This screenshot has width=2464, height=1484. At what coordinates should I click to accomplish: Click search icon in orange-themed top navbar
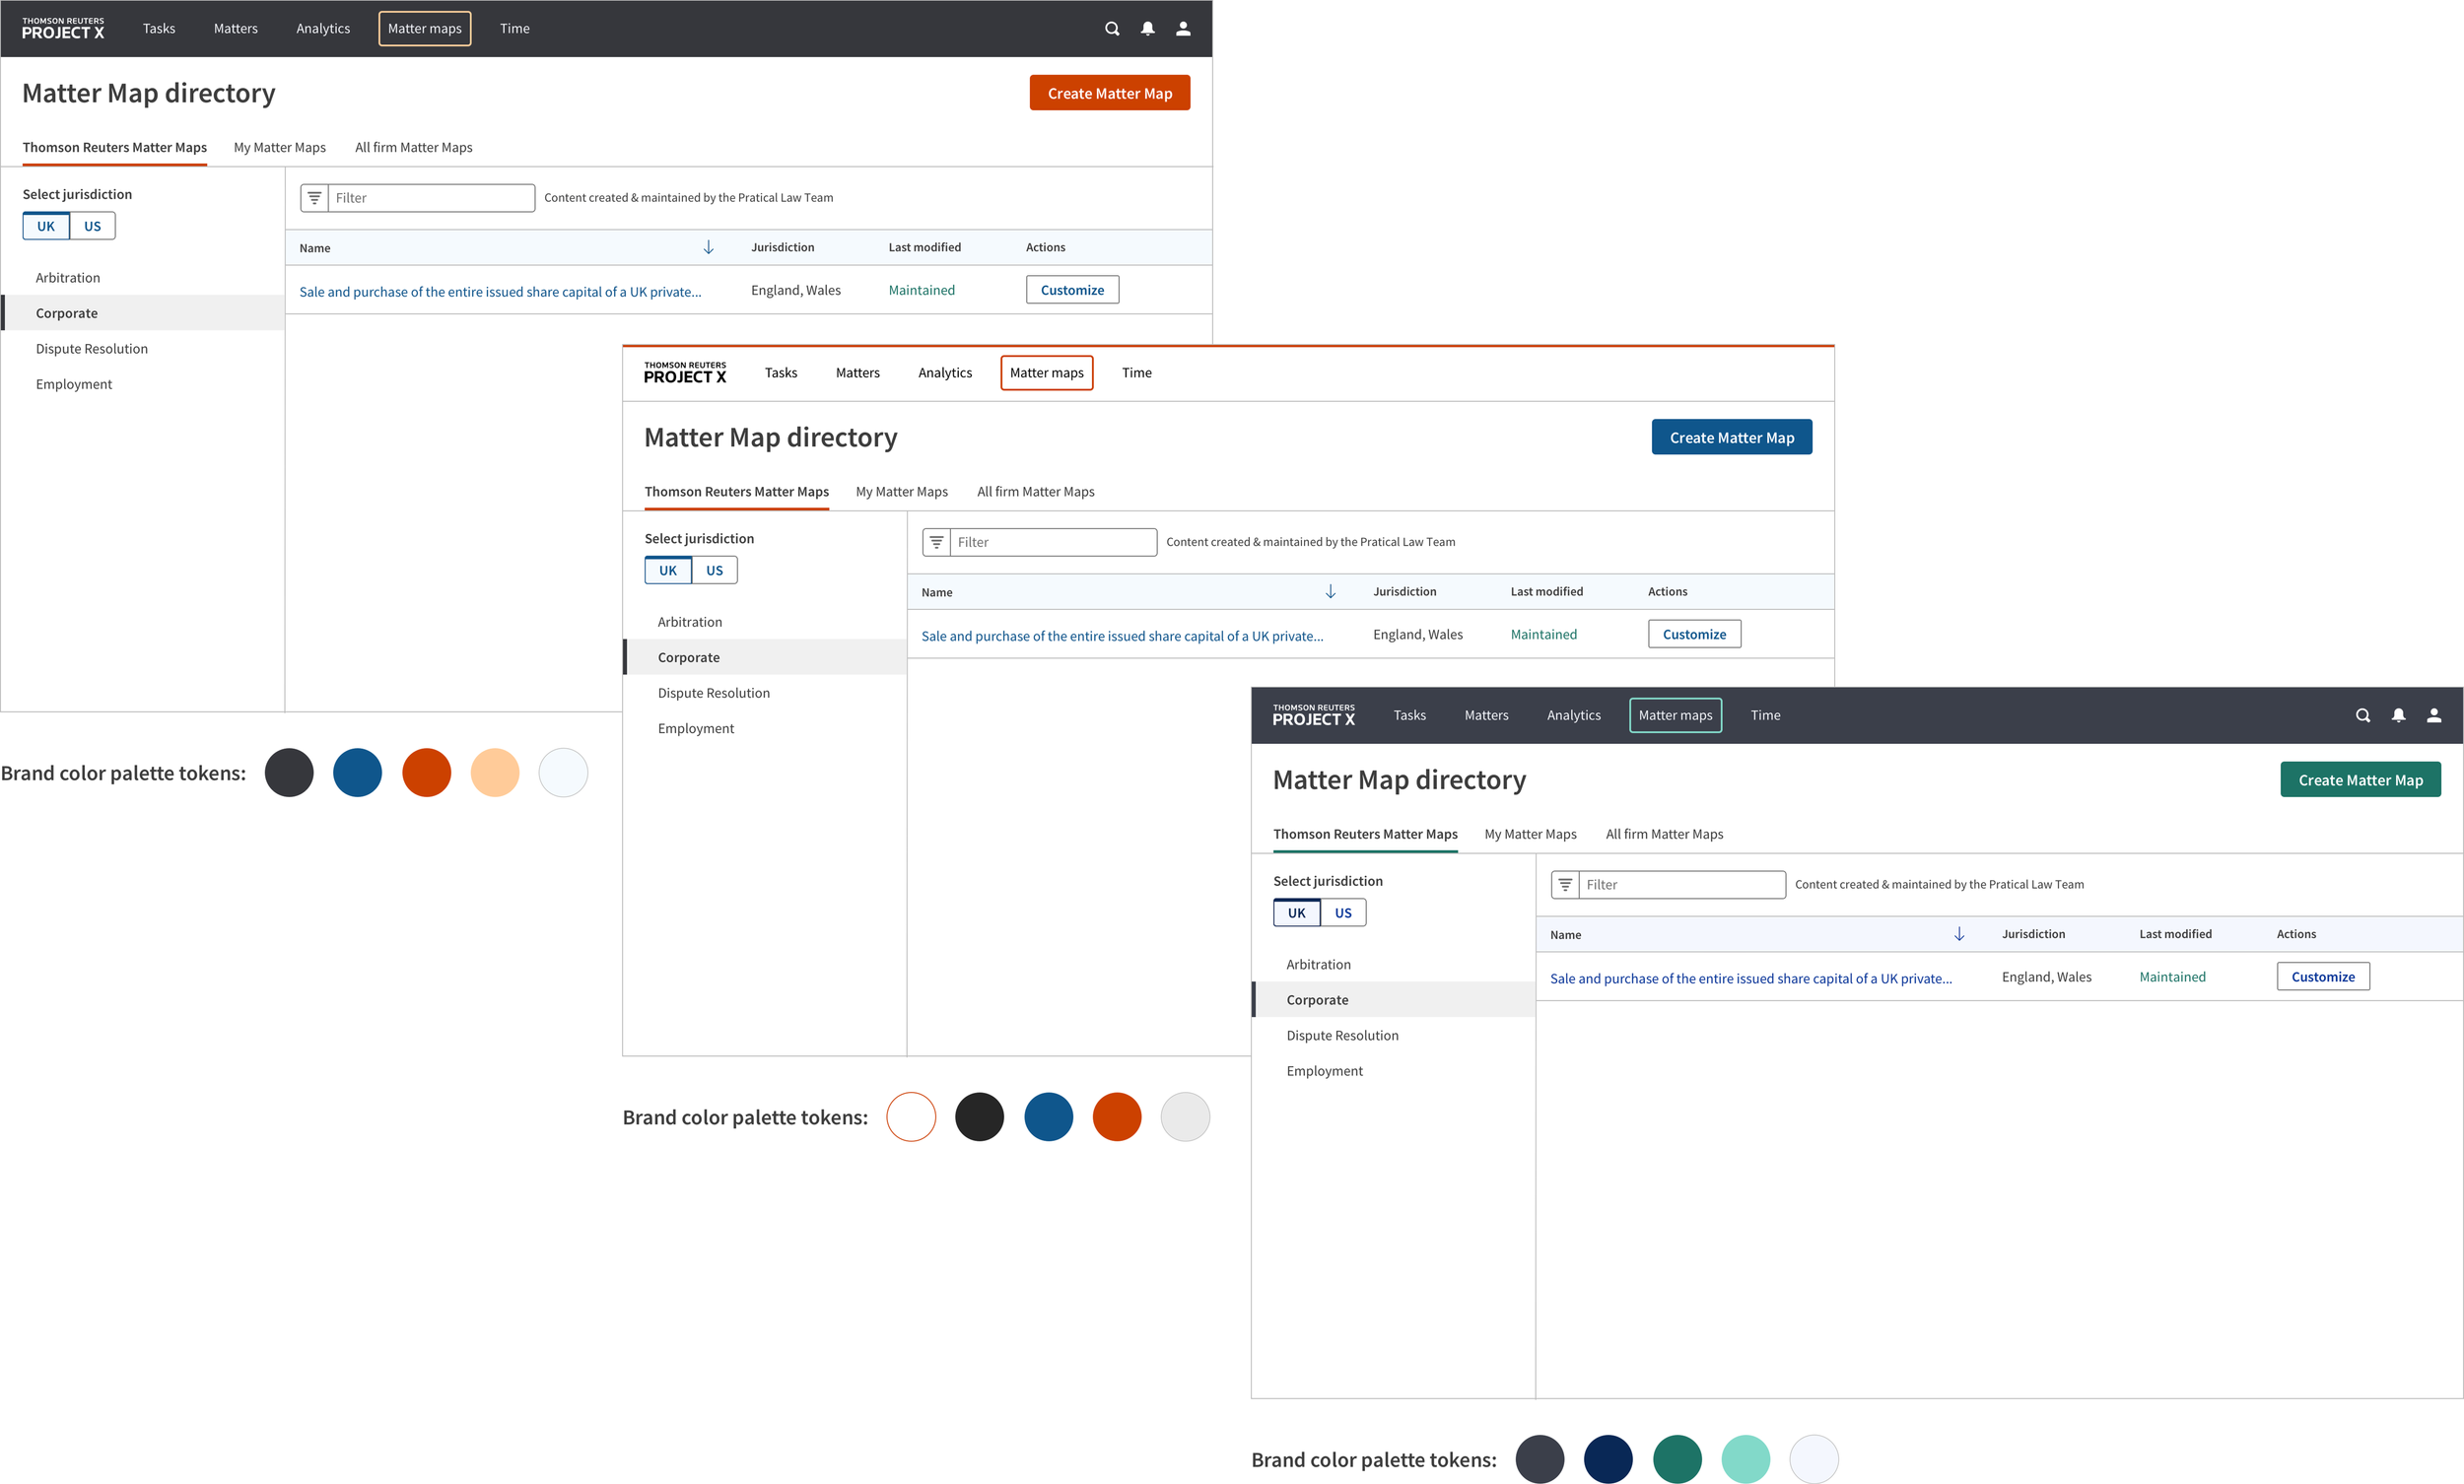click(x=1112, y=29)
